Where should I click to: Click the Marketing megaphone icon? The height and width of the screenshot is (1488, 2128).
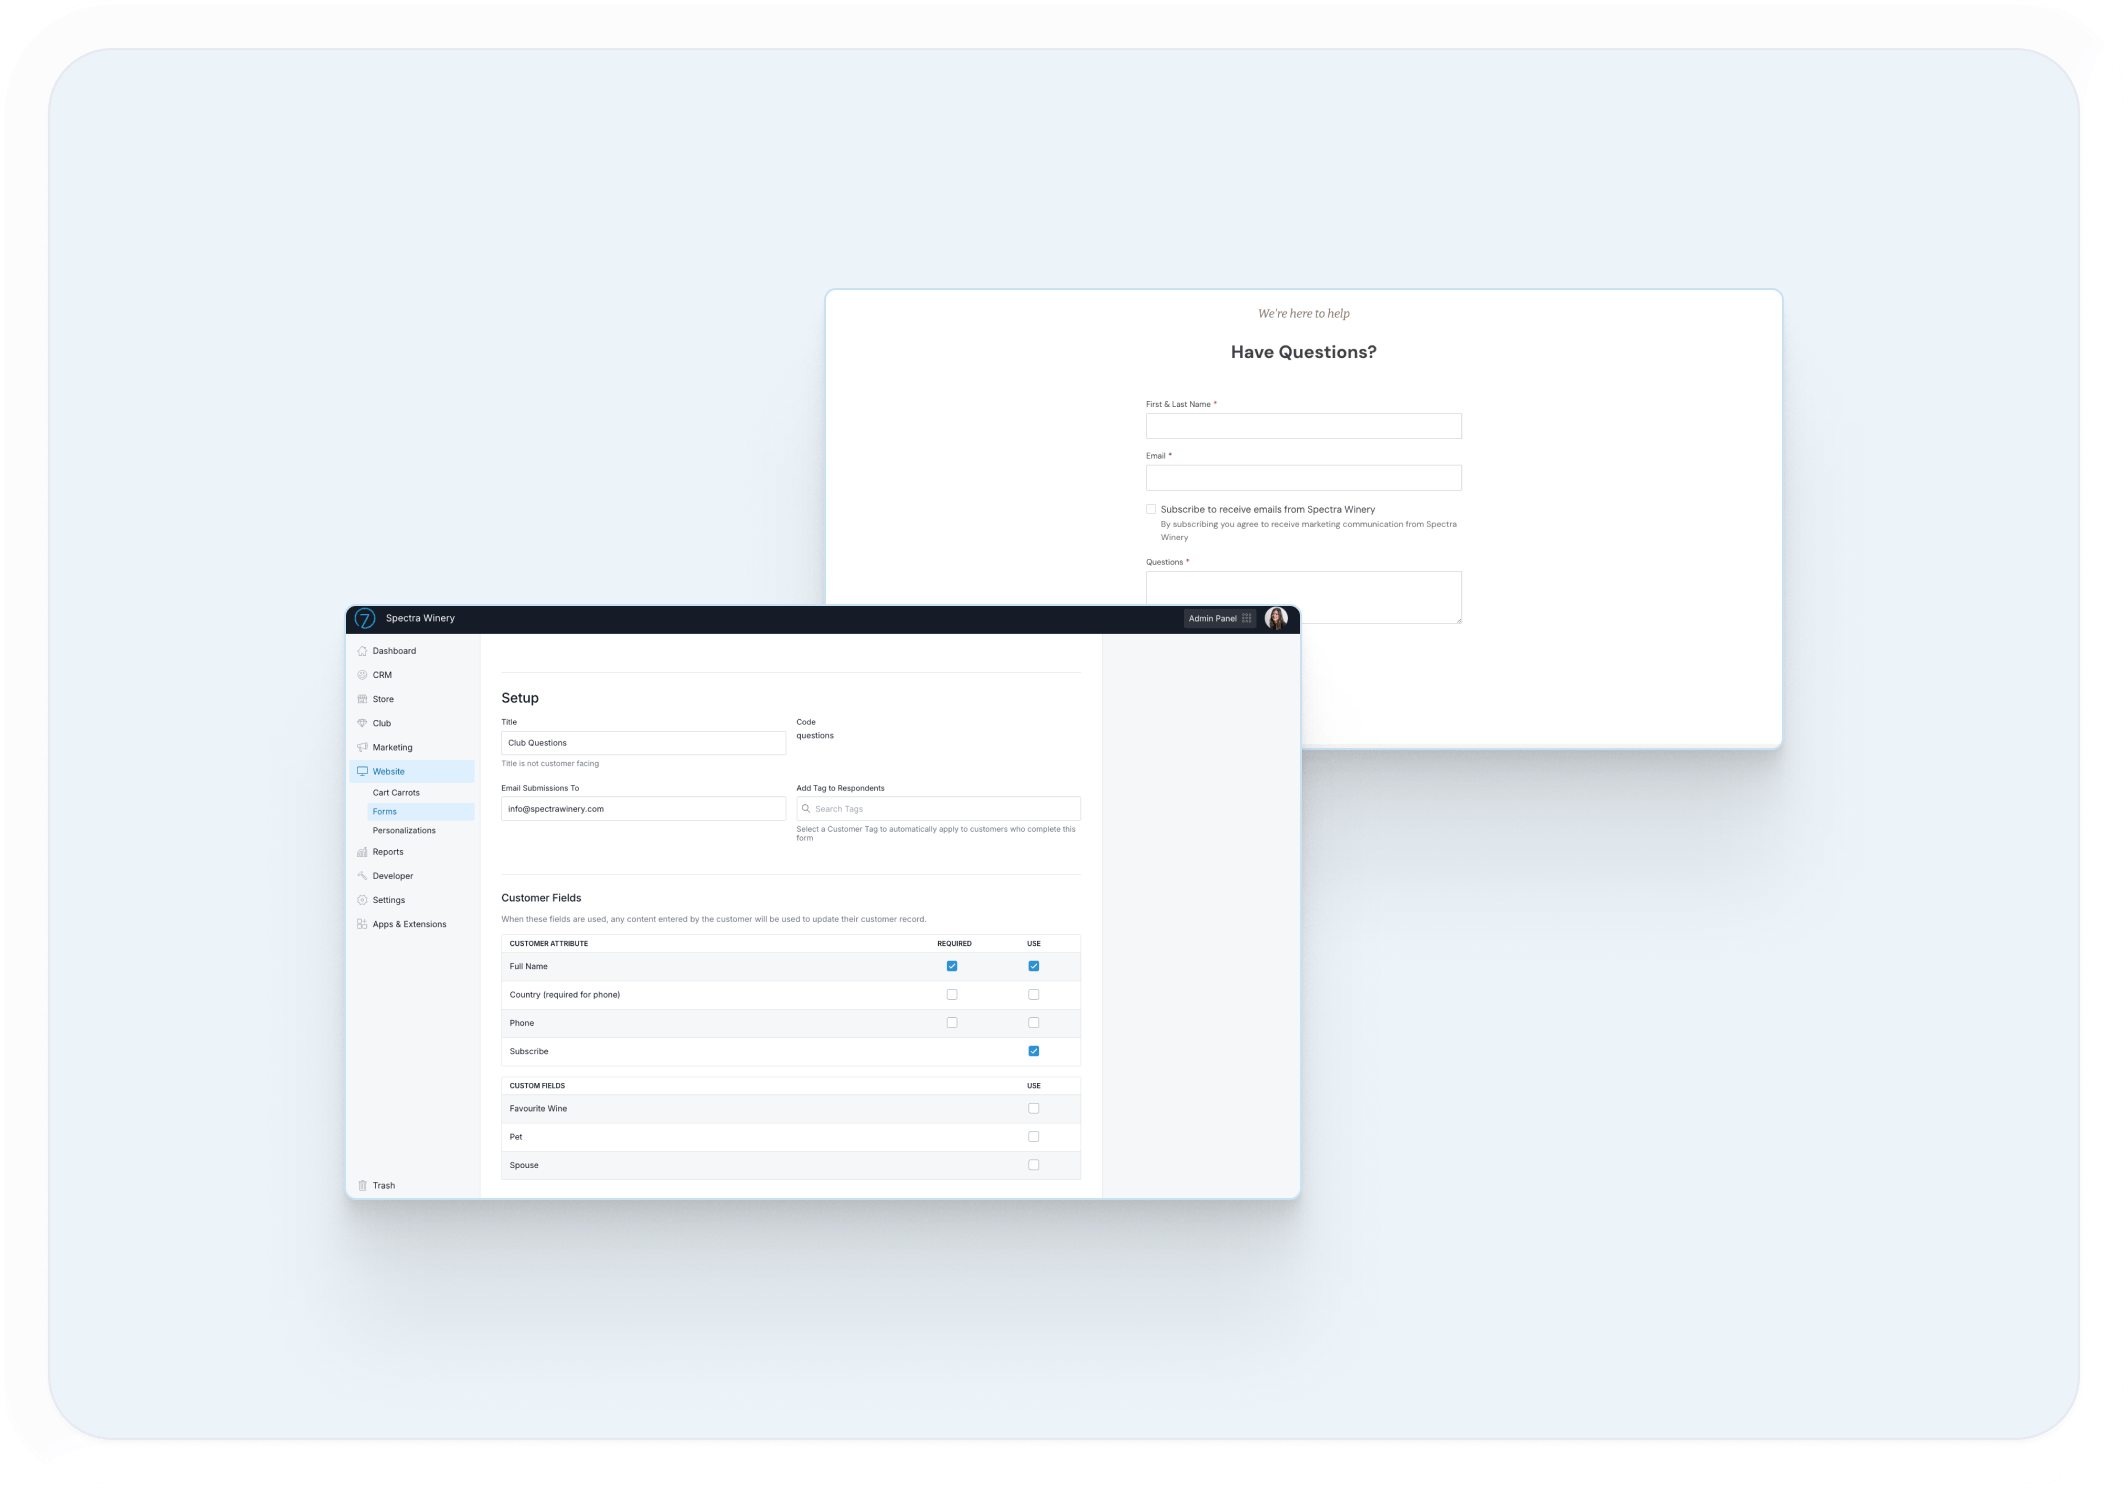(362, 747)
